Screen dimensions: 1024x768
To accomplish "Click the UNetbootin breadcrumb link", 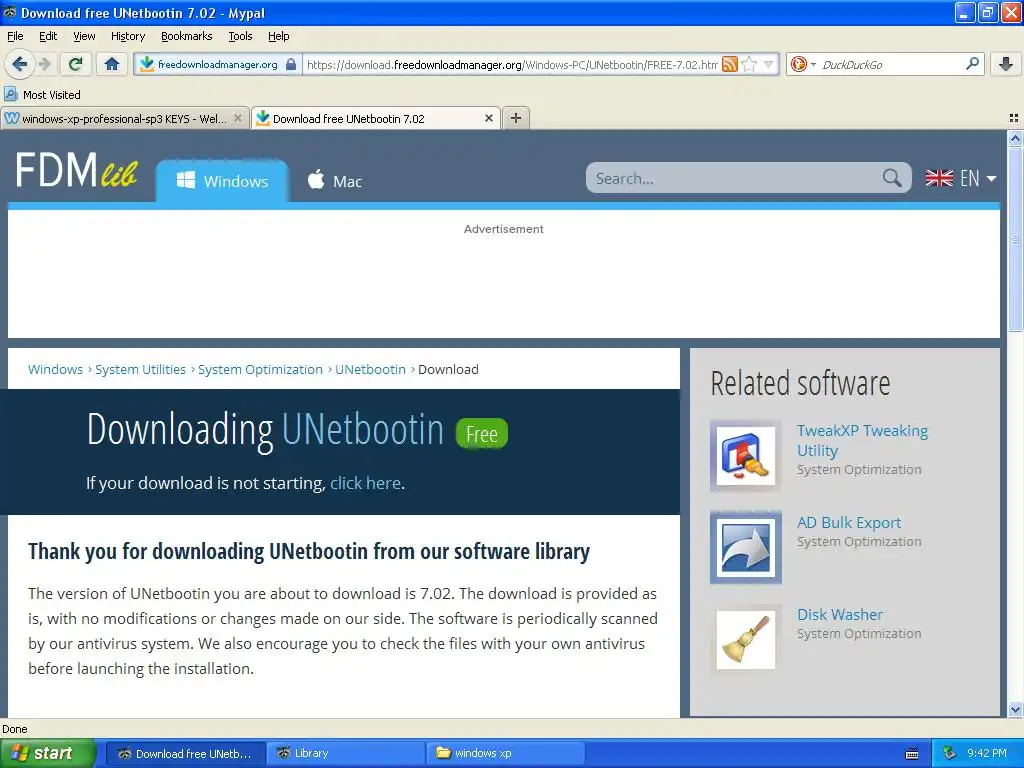I will (x=370, y=369).
